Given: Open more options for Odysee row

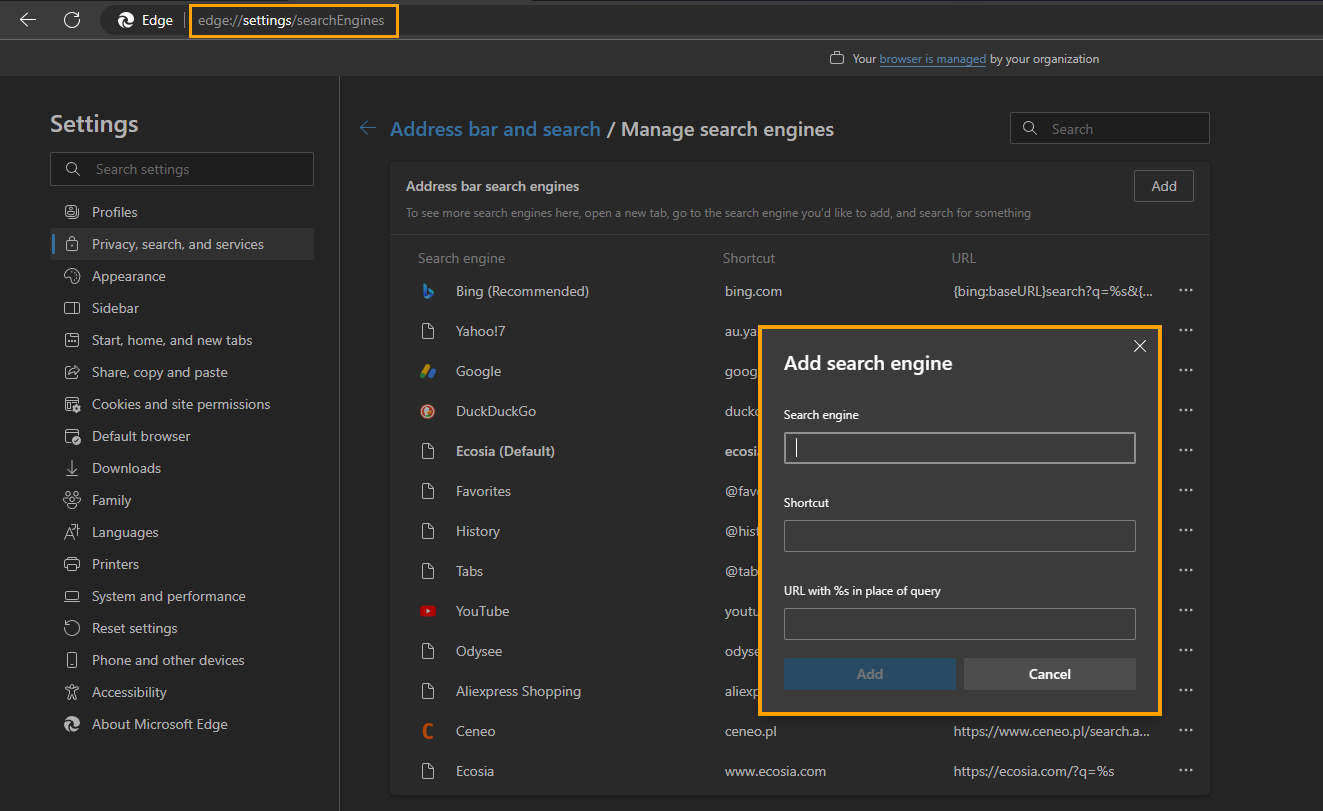Looking at the screenshot, I should [1186, 651].
